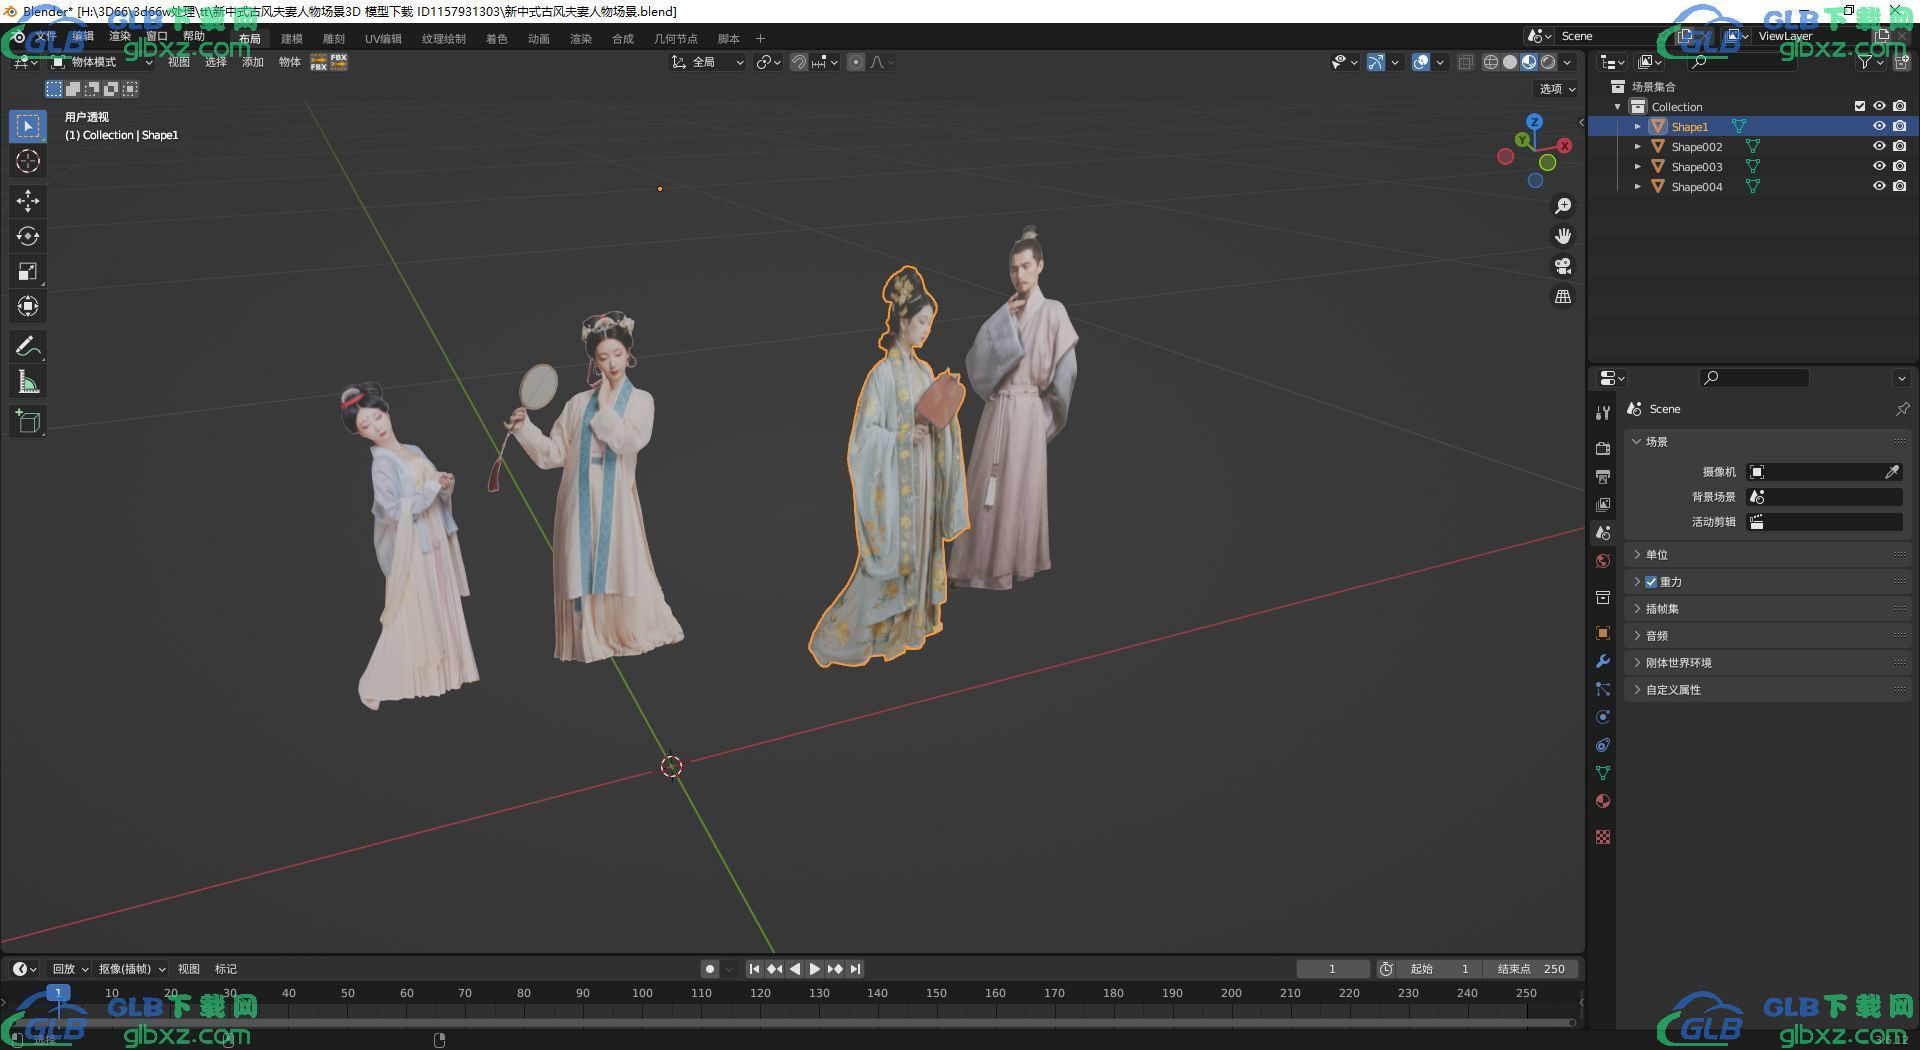The height and width of the screenshot is (1050, 1920).
Task: Open the 选项 options dropdown
Action: click(1557, 89)
